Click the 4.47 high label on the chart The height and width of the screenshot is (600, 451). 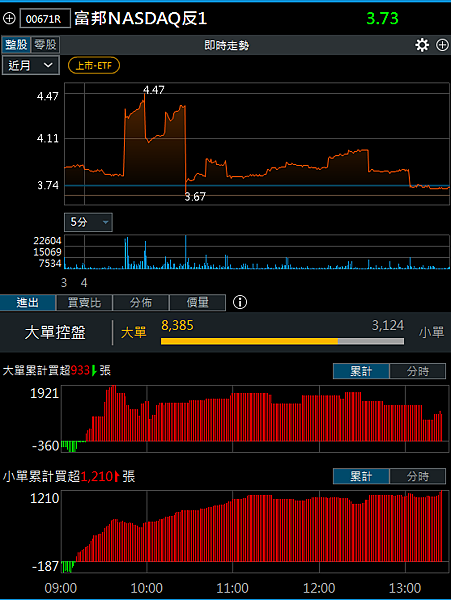click(154, 90)
